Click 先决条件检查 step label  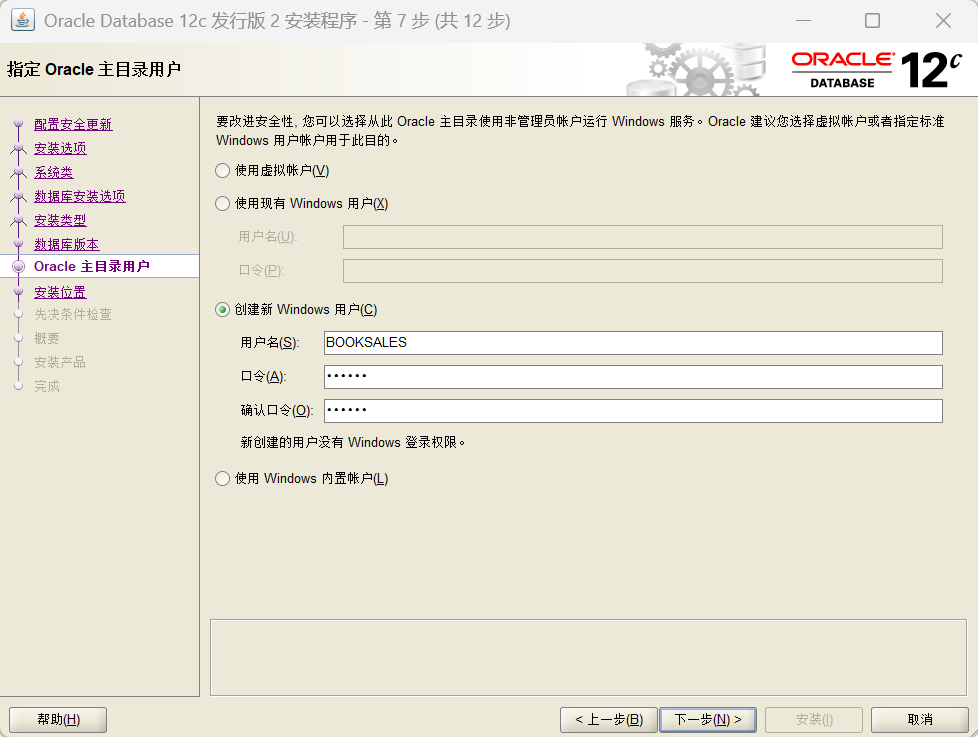click(73, 314)
